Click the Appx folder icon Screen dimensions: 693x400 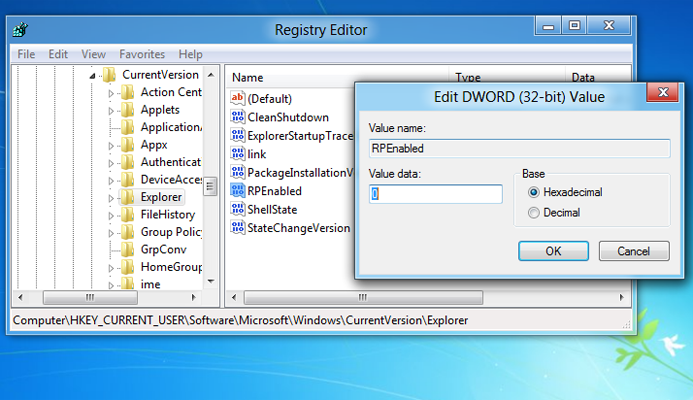tap(128, 145)
